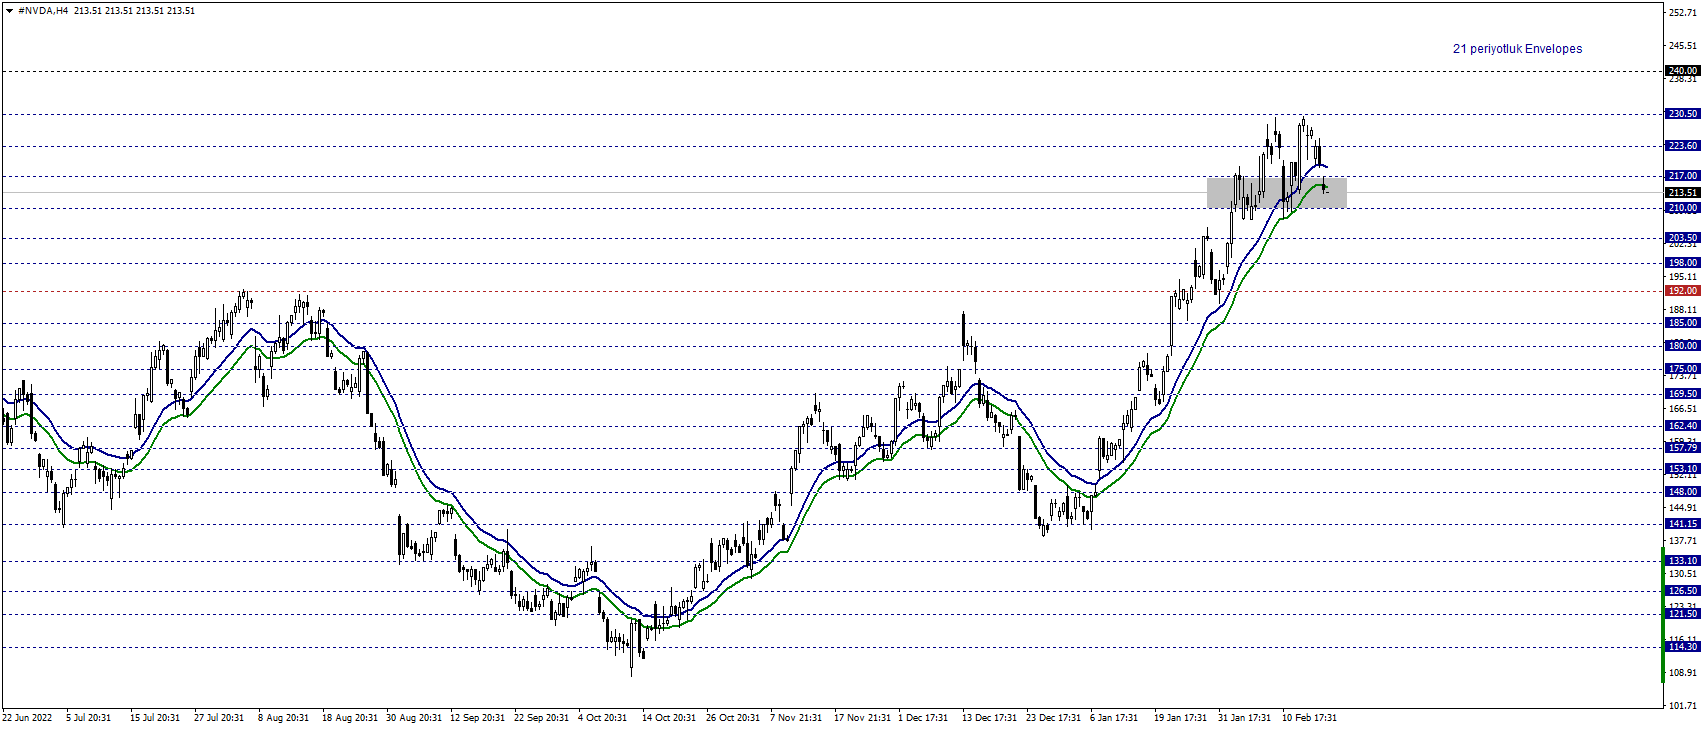This screenshot has height=729, width=1704.
Task: Click the 121.50 price level label
Action: (x=1682, y=614)
